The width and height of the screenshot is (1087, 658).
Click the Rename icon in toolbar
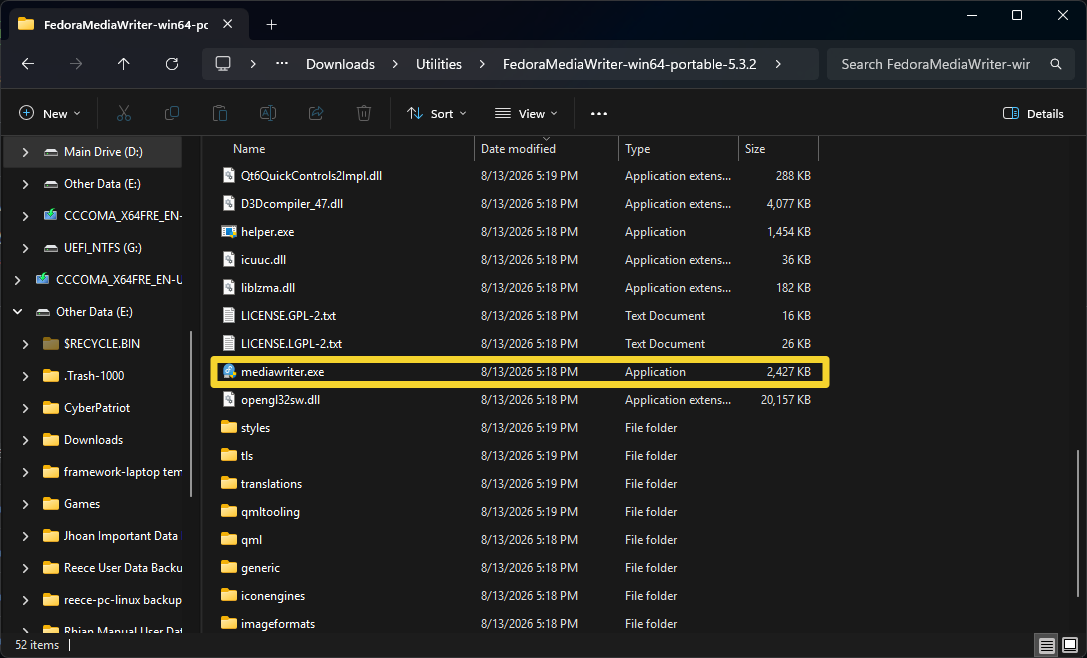point(268,113)
